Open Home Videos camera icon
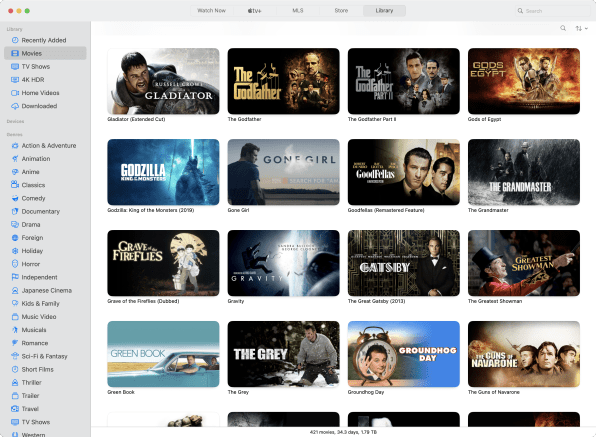 pos(15,93)
